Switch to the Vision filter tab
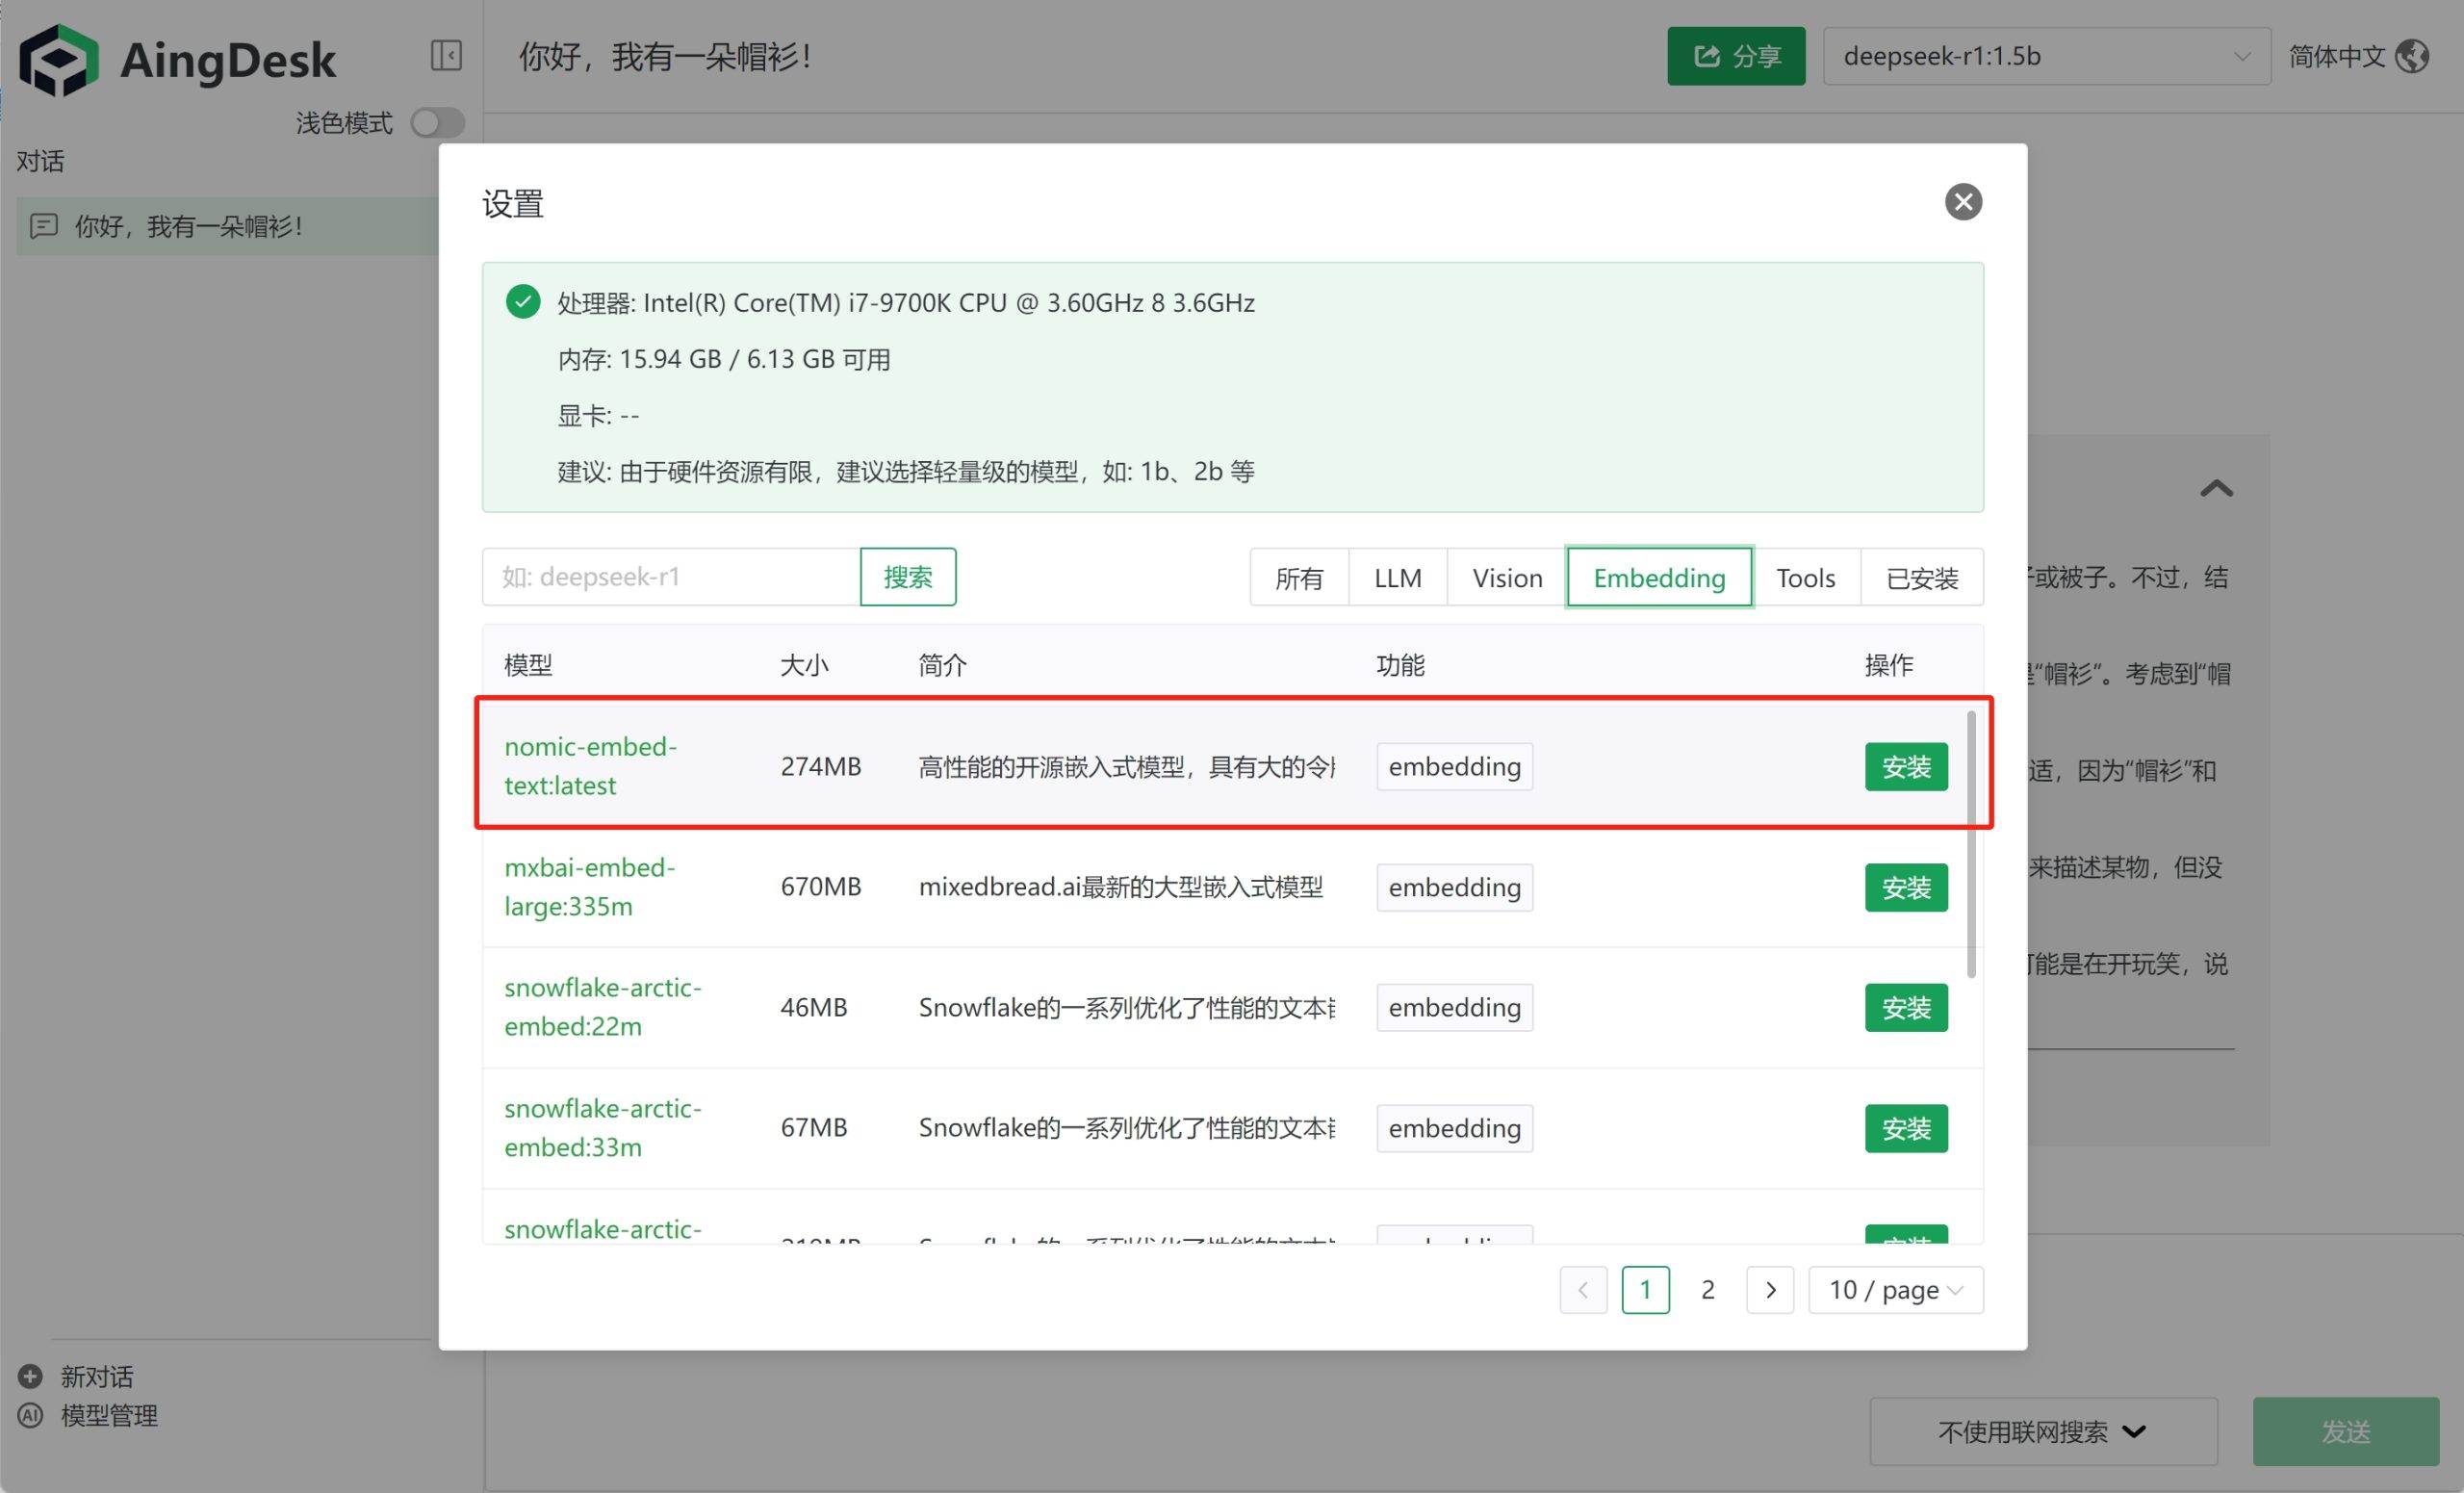This screenshot has width=2464, height=1493. point(1506,577)
